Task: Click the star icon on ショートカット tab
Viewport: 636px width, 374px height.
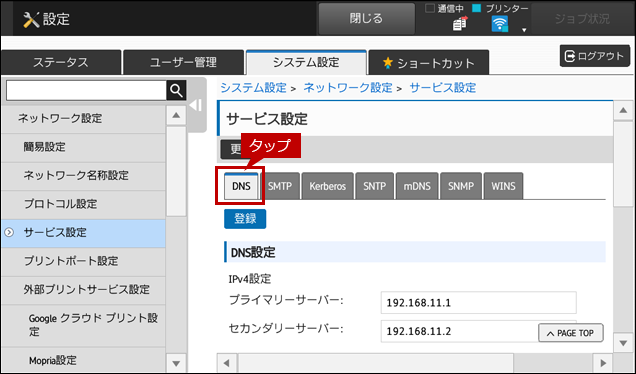Action: click(388, 62)
